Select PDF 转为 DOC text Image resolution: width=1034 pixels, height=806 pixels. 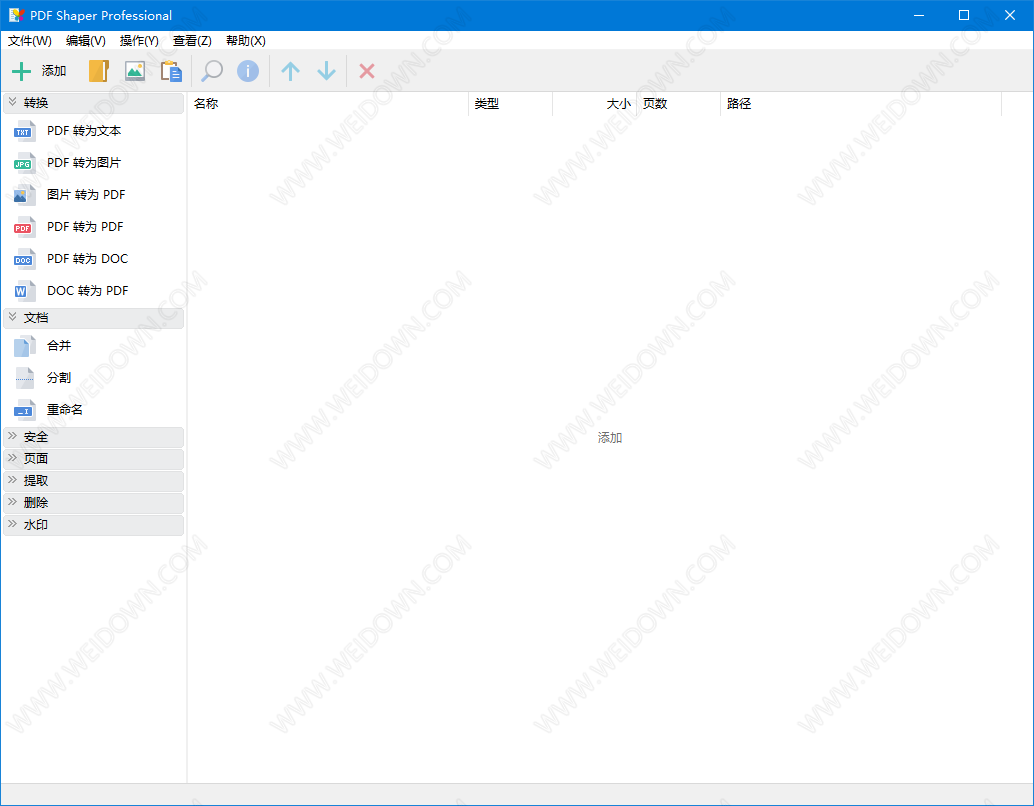point(88,259)
